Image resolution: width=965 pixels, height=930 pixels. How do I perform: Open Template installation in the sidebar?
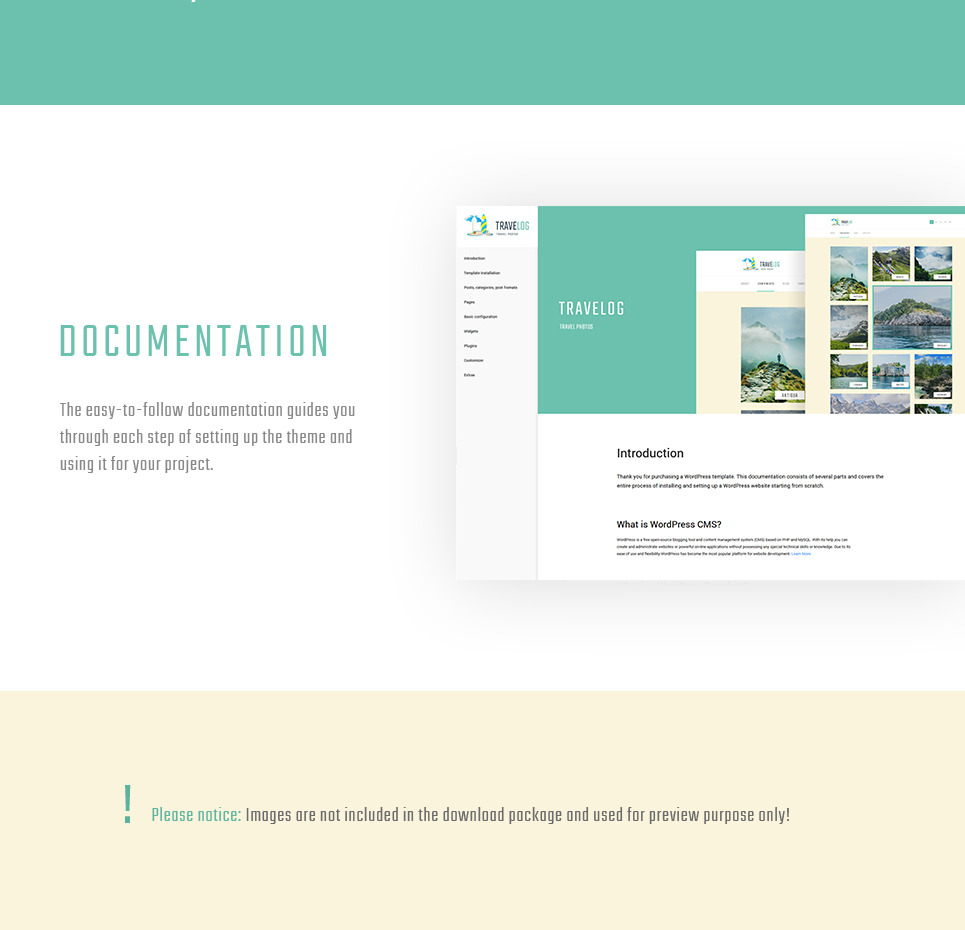tap(482, 273)
